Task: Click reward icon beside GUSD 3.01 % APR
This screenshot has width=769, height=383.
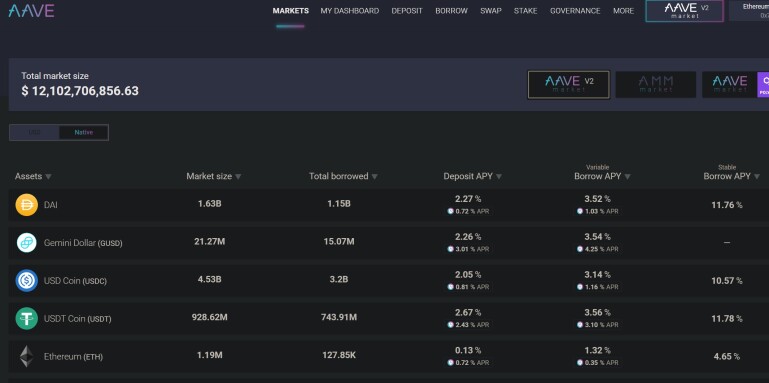Action: tap(450, 249)
